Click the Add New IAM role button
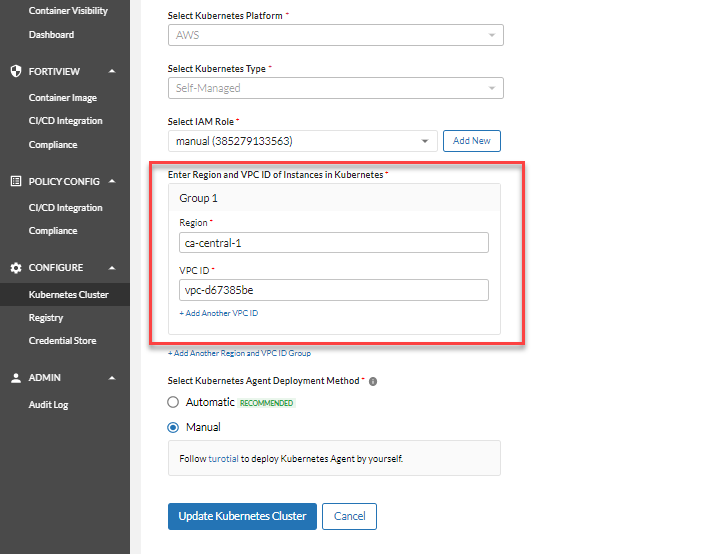Viewport: 715px width, 554px height. tap(471, 141)
